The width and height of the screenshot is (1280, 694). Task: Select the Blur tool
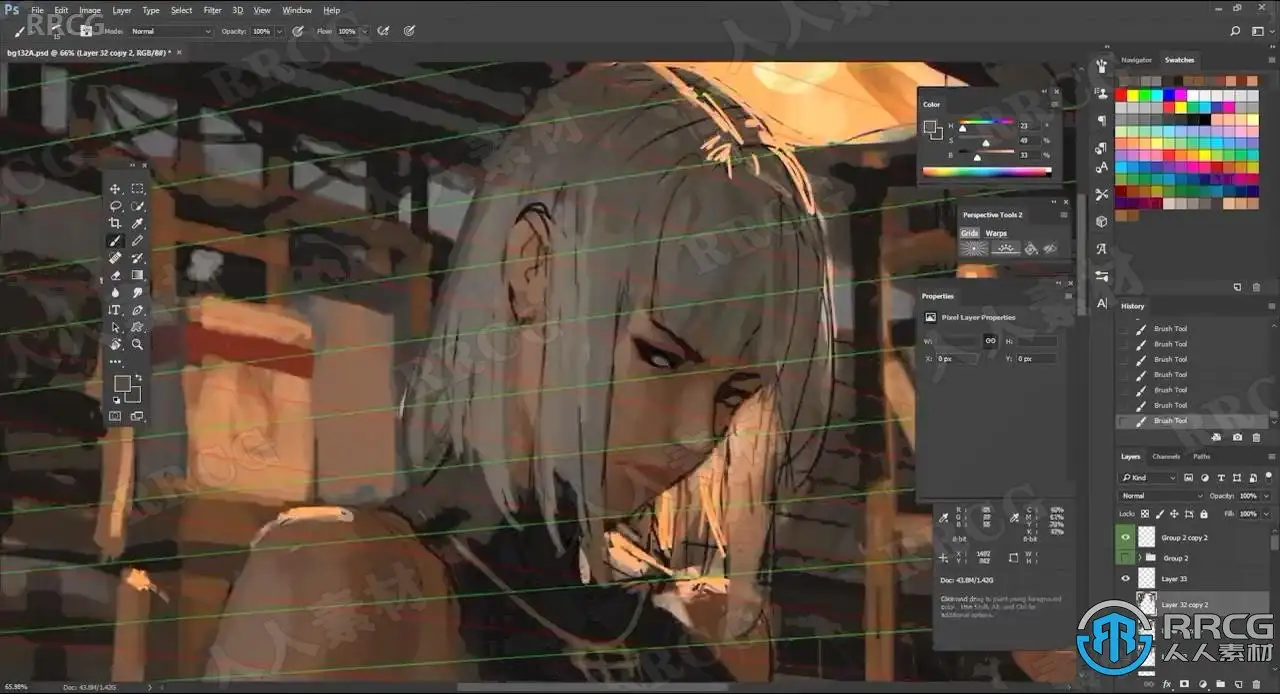pos(115,292)
